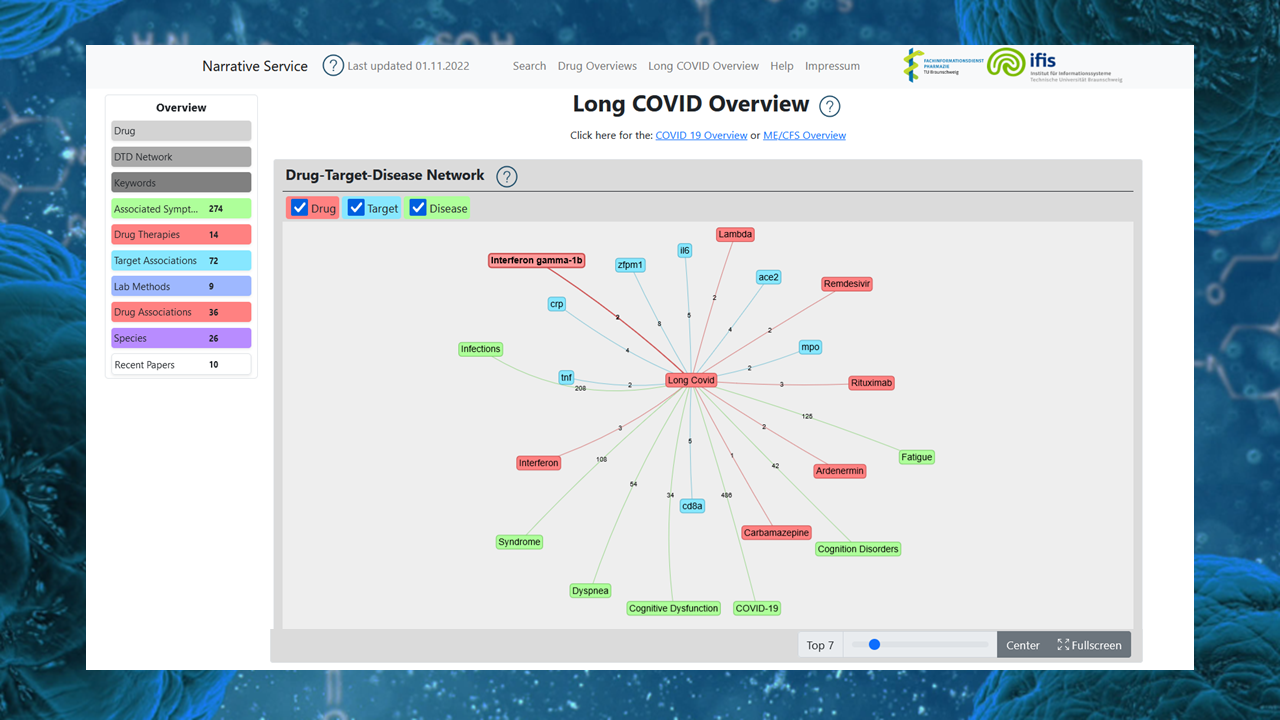1280x720 pixels.
Task: Disable the Disease checkbox filter
Action: coord(418,208)
